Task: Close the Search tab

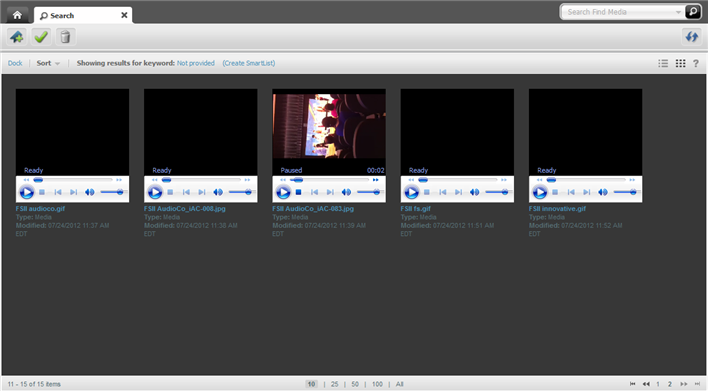Action: 124,15
